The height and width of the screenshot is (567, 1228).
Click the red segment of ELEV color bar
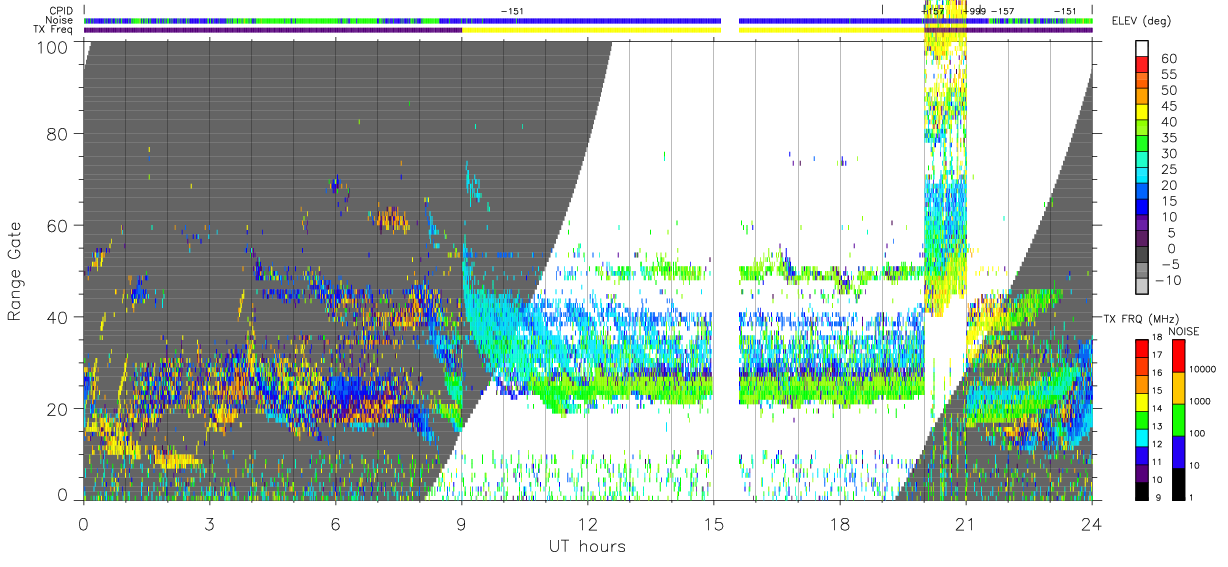pos(1144,65)
